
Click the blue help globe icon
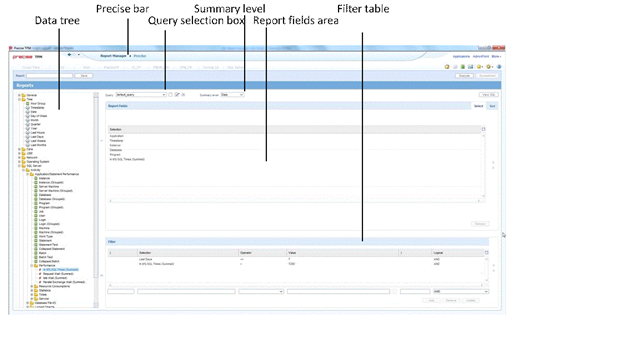tap(499, 67)
